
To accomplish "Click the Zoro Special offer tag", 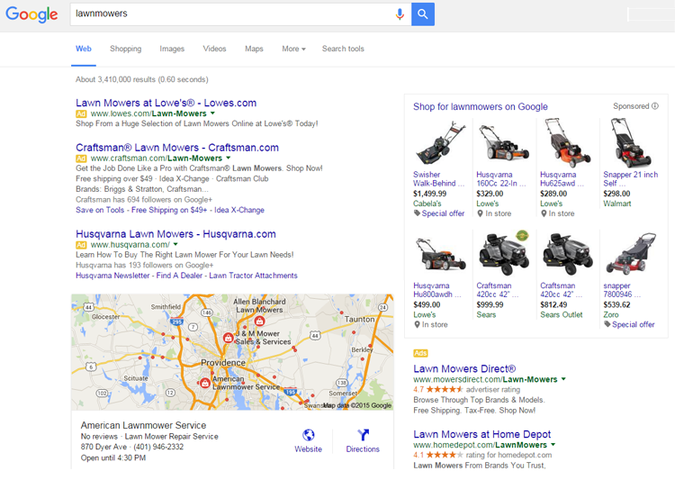I will pos(629,325).
